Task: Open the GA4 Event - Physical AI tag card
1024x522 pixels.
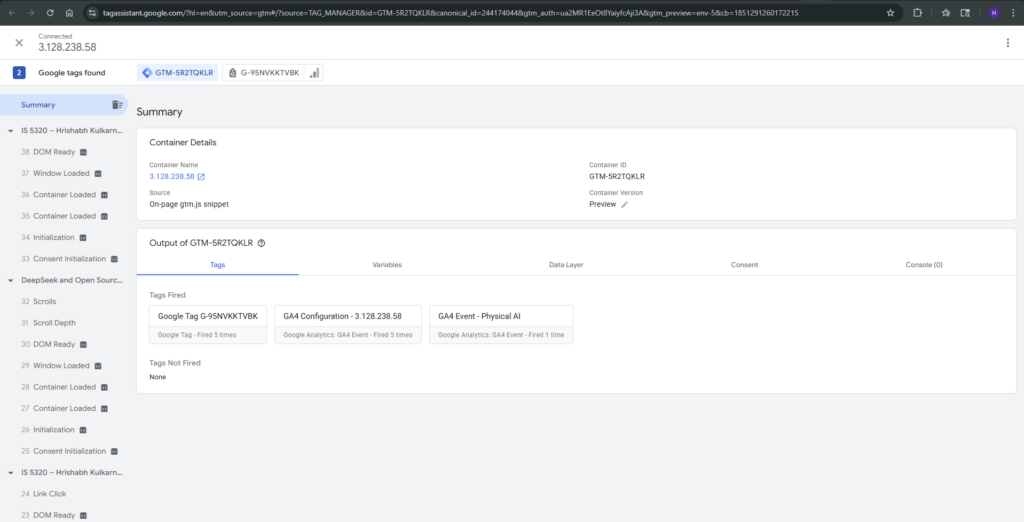Action: coord(501,325)
